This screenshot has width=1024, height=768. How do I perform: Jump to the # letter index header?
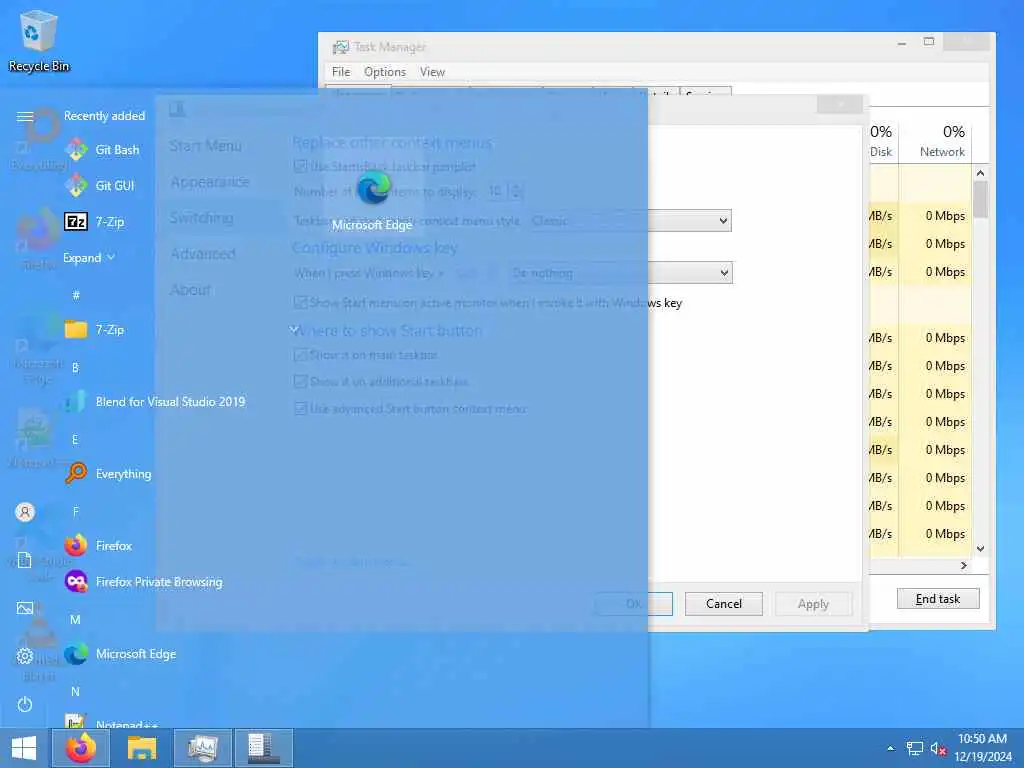point(76,295)
